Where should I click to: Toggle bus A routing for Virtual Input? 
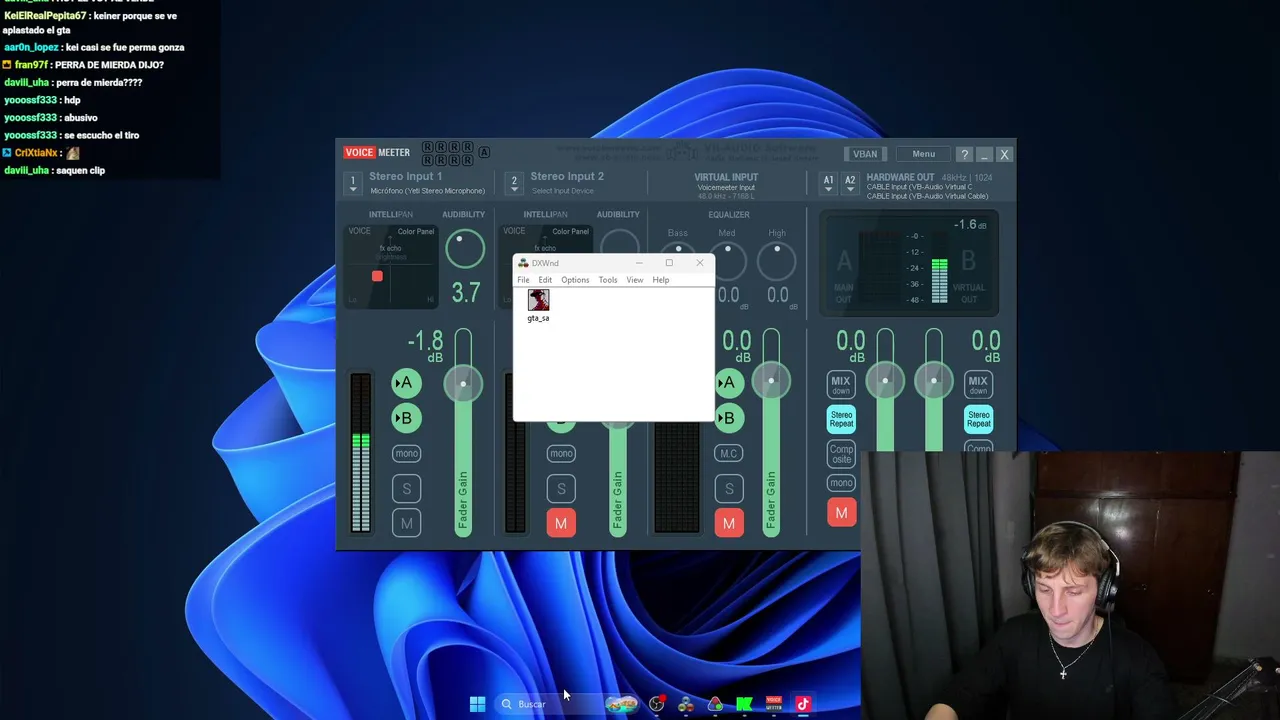click(729, 383)
